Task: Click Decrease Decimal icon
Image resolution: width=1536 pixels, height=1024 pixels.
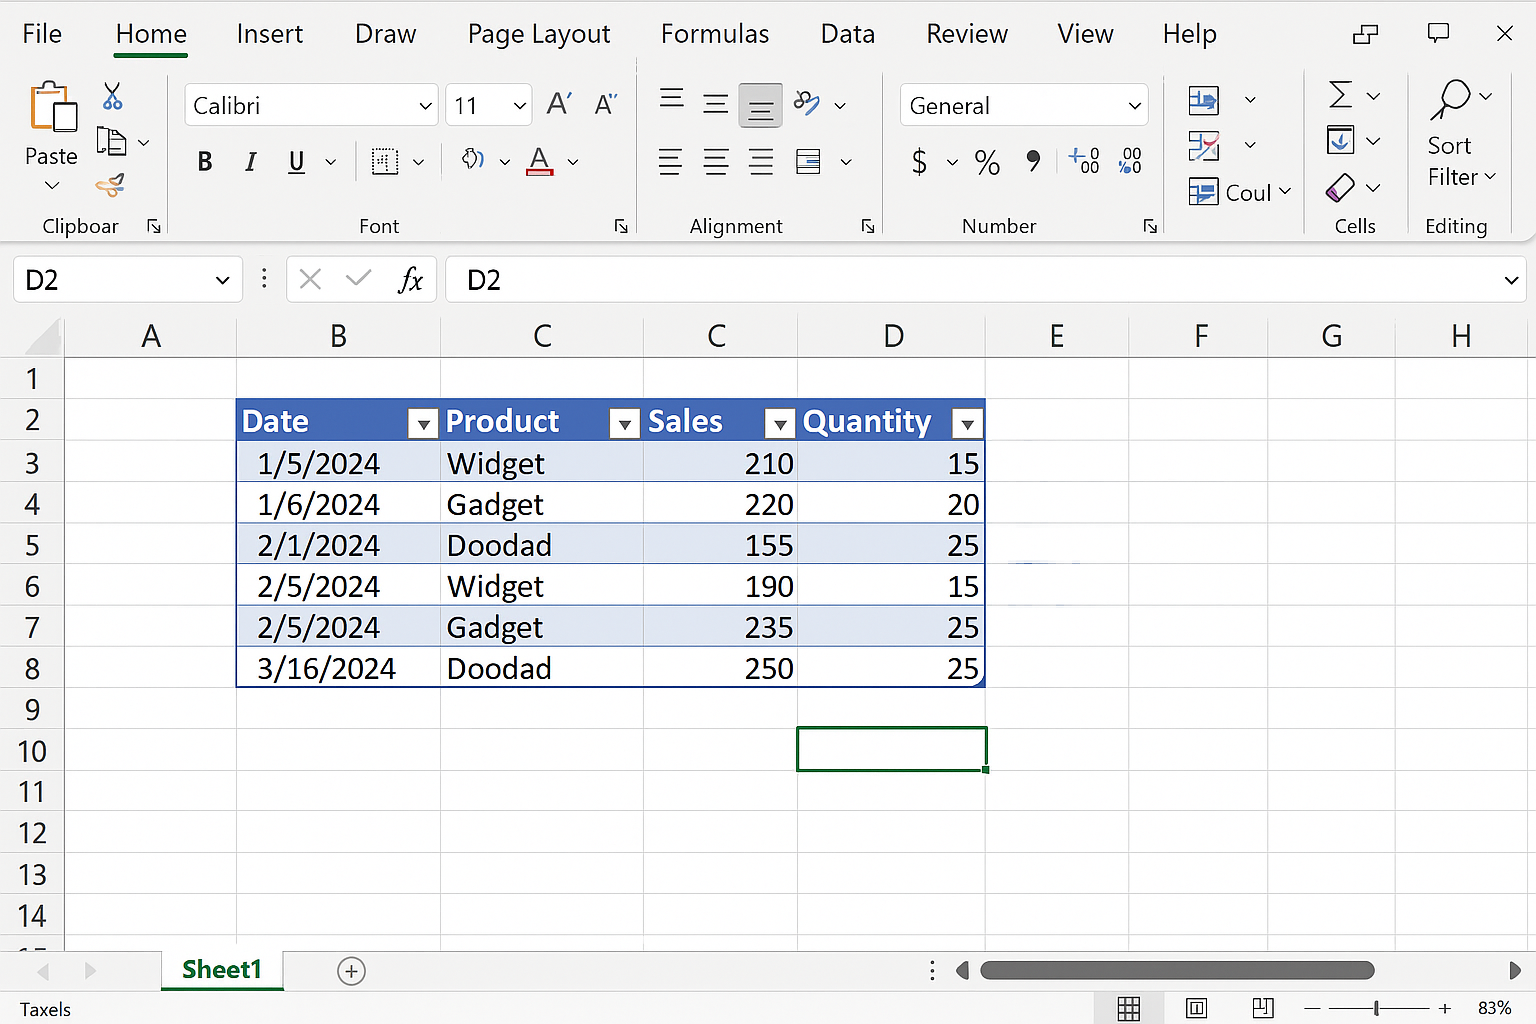Action: [x=1131, y=160]
